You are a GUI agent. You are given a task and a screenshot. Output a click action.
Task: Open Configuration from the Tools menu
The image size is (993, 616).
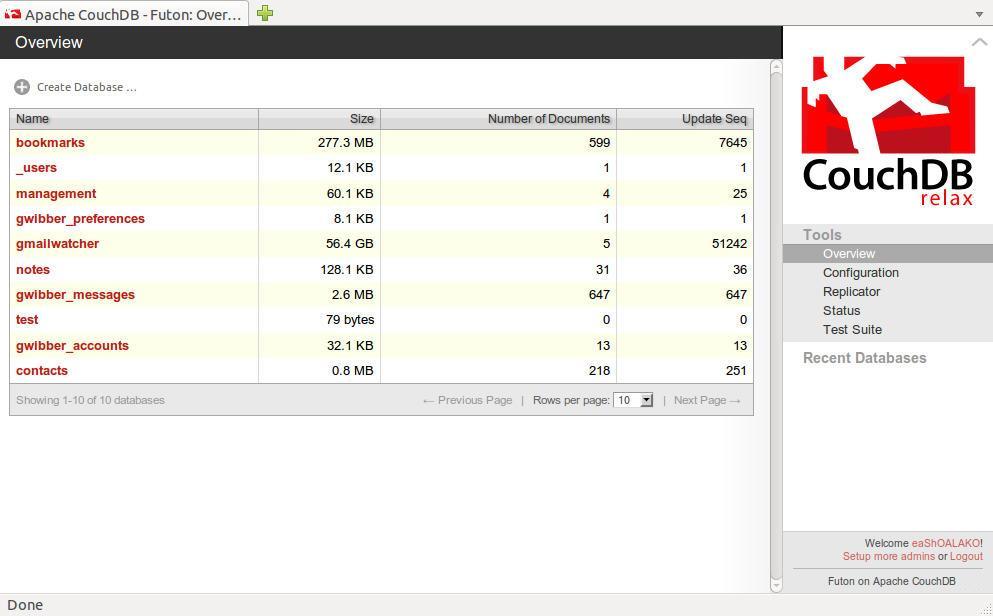click(860, 272)
